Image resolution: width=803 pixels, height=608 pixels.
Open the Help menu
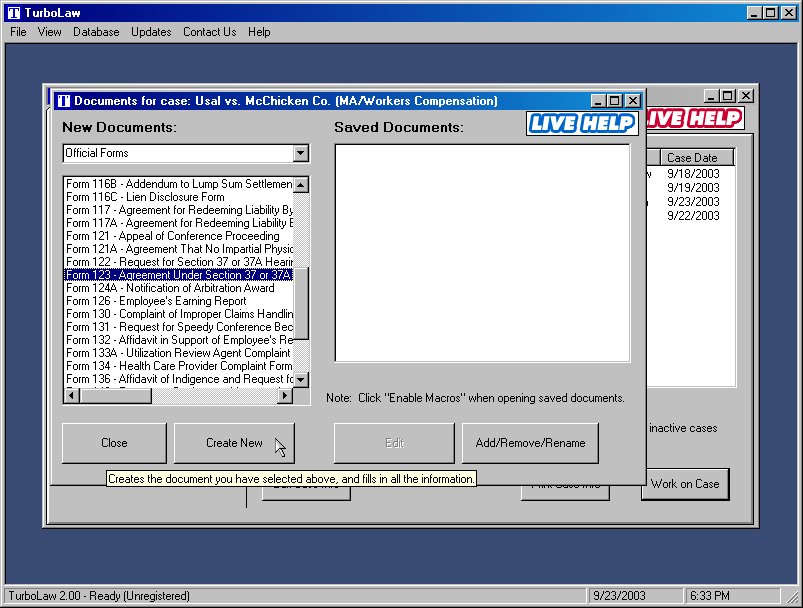click(x=259, y=32)
